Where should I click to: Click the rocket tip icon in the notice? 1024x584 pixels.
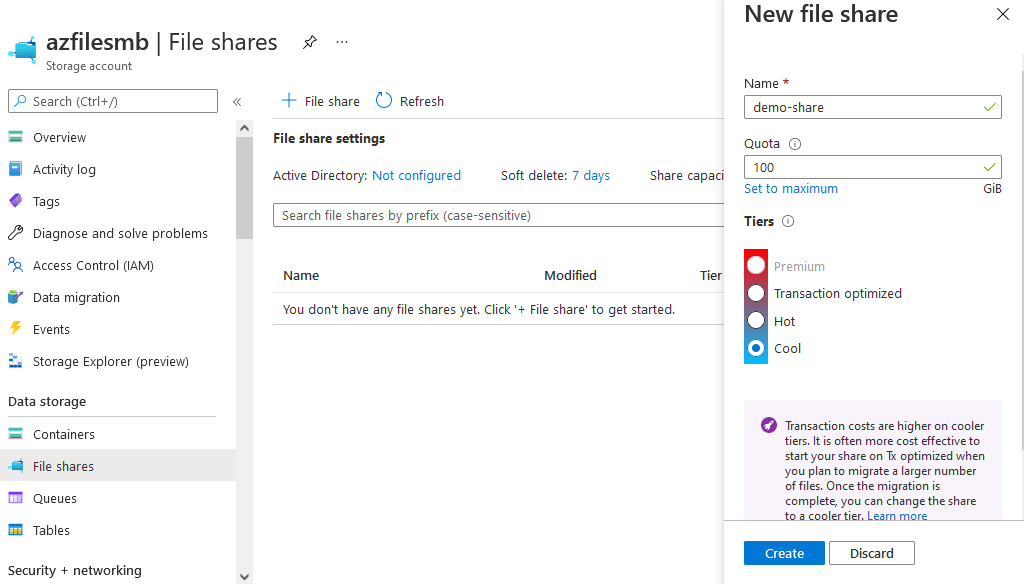click(769, 425)
